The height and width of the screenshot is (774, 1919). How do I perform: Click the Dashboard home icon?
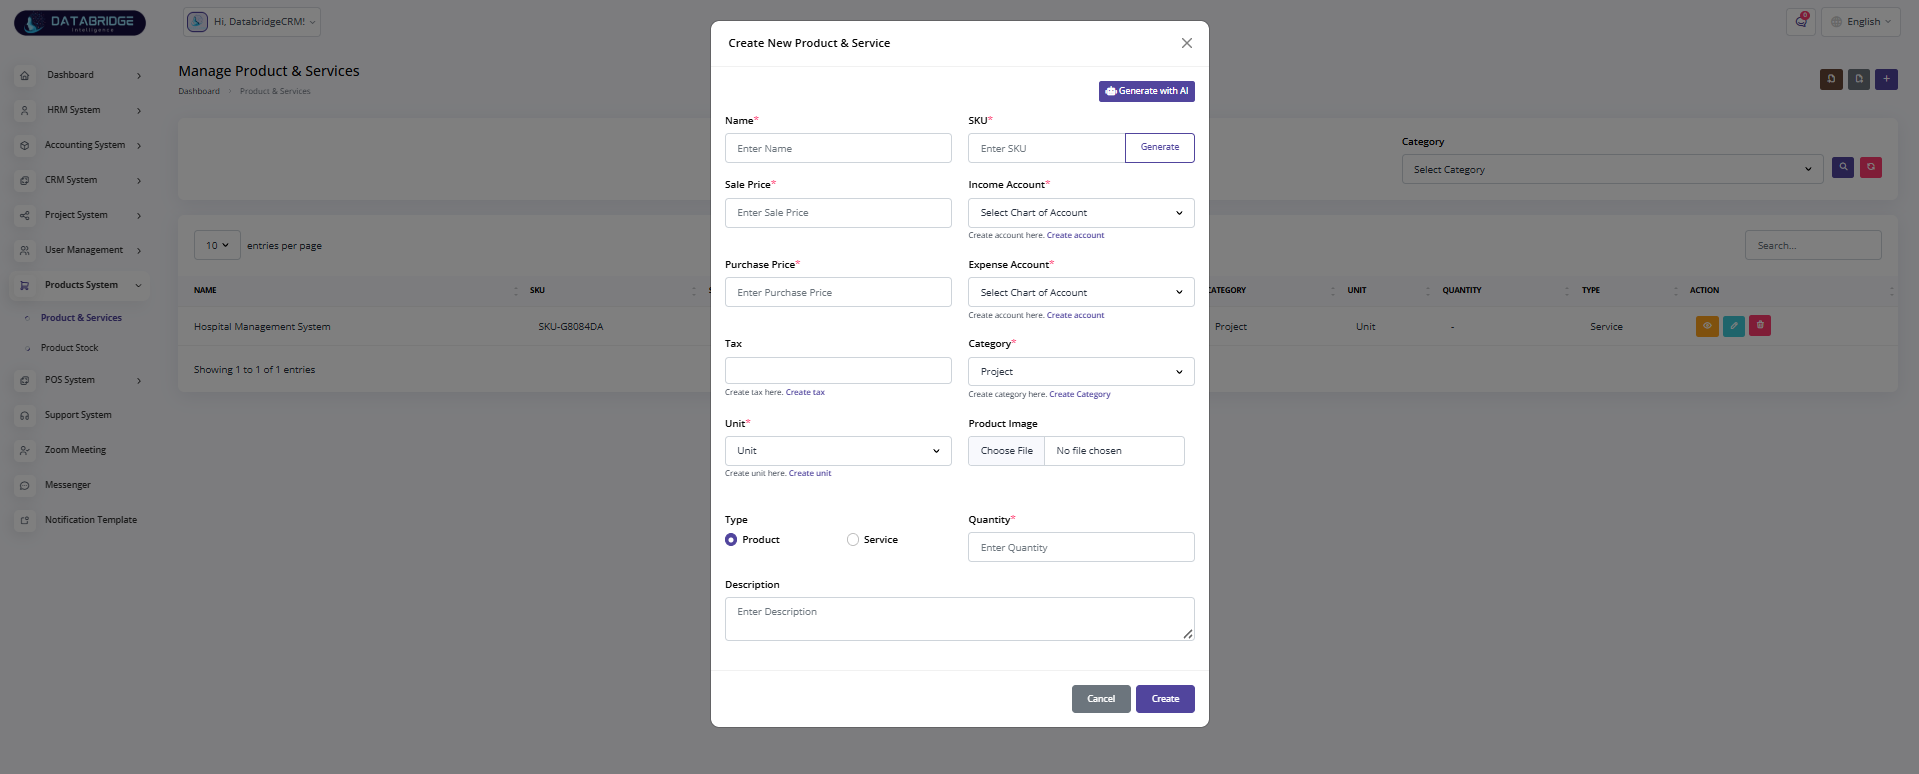(25, 75)
